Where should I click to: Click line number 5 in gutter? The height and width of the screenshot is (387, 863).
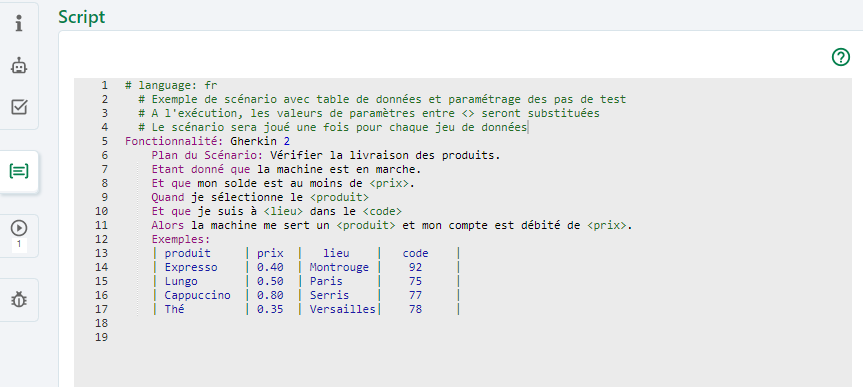105,141
